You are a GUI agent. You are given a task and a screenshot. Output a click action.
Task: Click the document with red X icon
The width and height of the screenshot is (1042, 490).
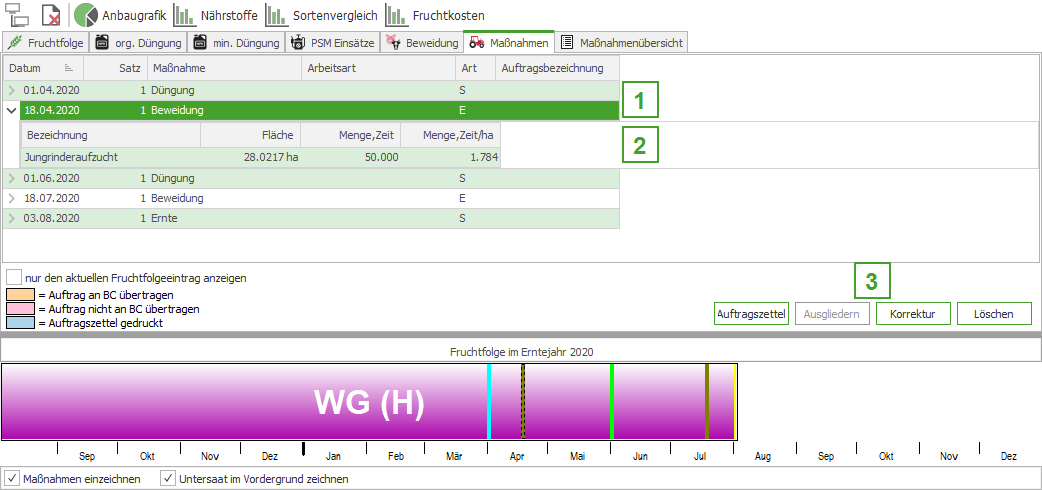(x=50, y=15)
